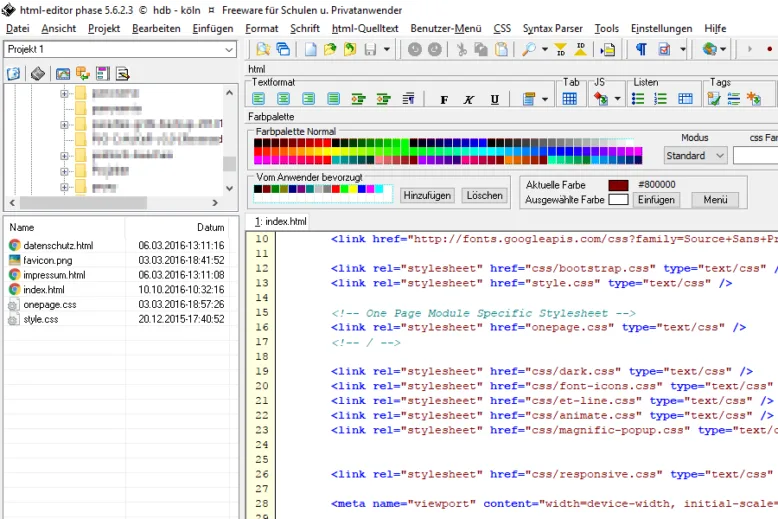Open the dropdown arrow next to the checkbox document icon
The height and width of the screenshot is (519, 778).
[x=683, y=49]
